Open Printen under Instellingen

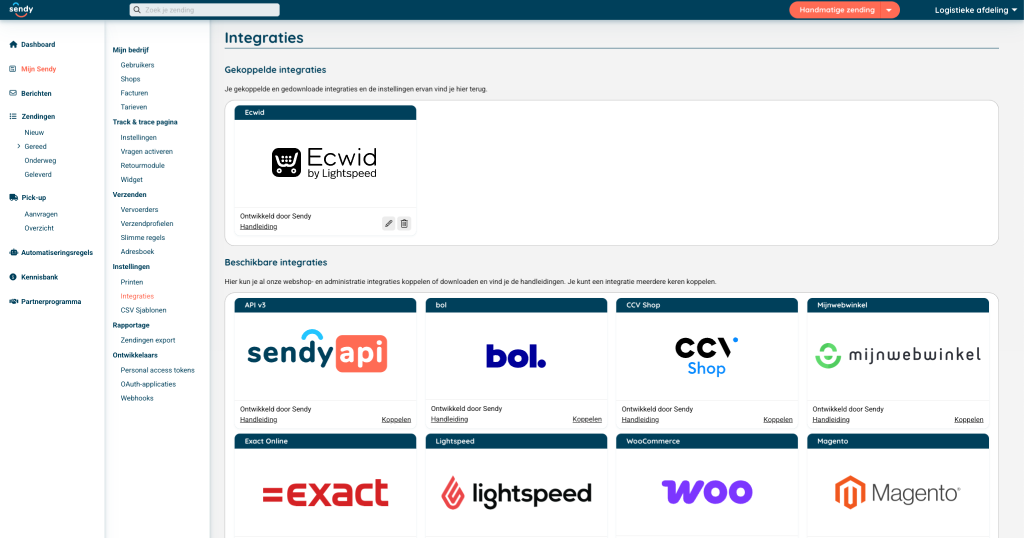(131, 282)
